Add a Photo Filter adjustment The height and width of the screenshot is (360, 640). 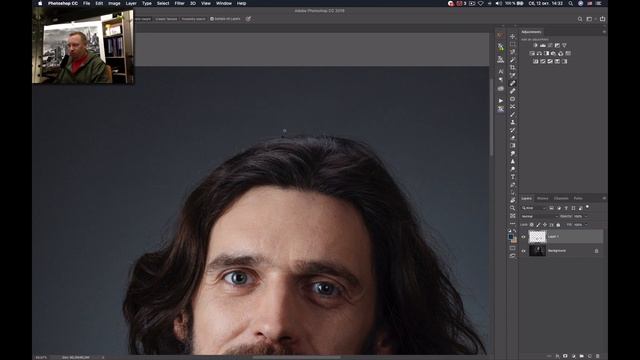tap(553, 53)
